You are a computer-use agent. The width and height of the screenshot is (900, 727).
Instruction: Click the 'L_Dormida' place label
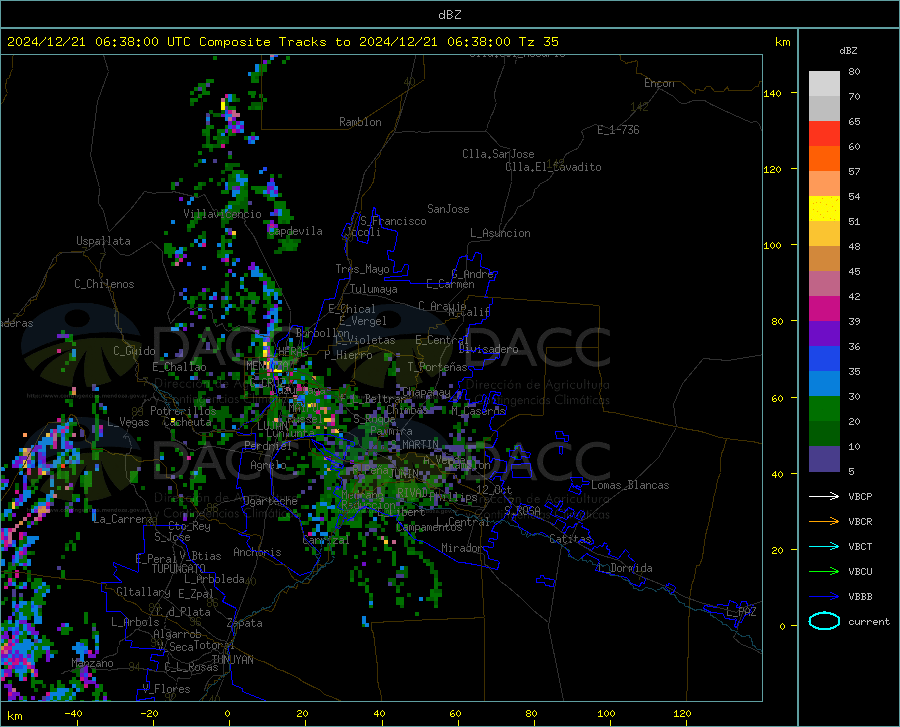(x=624, y=568)
